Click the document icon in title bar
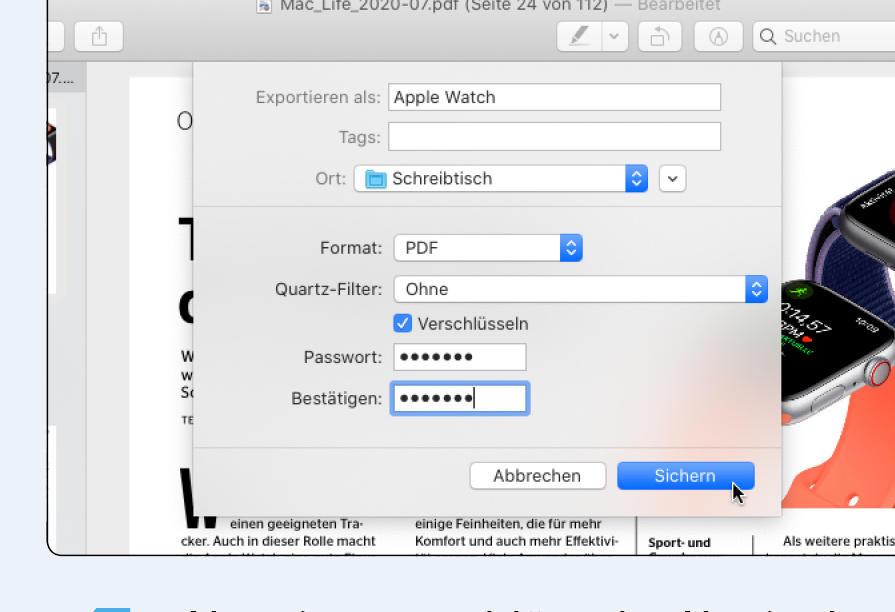This screenshot has width=895, height=612. pos(264,6)
